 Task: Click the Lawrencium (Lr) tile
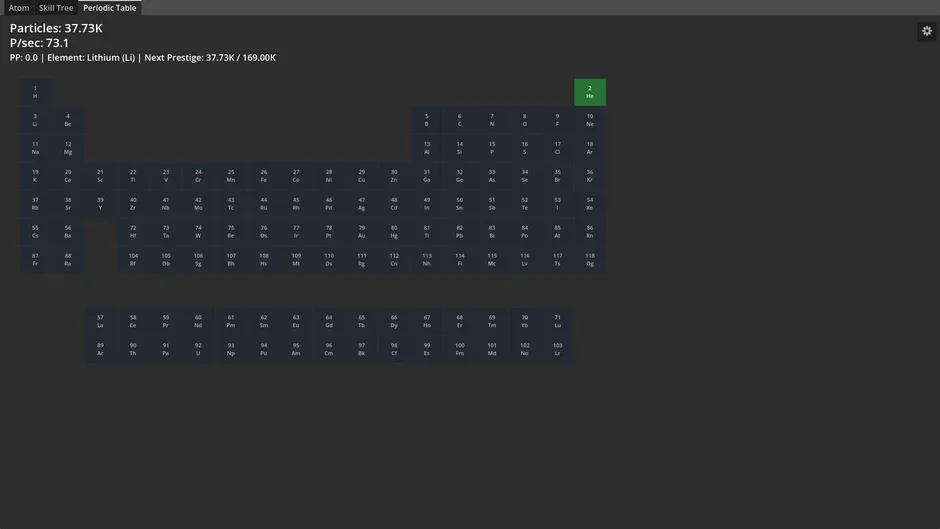[558, 349]
